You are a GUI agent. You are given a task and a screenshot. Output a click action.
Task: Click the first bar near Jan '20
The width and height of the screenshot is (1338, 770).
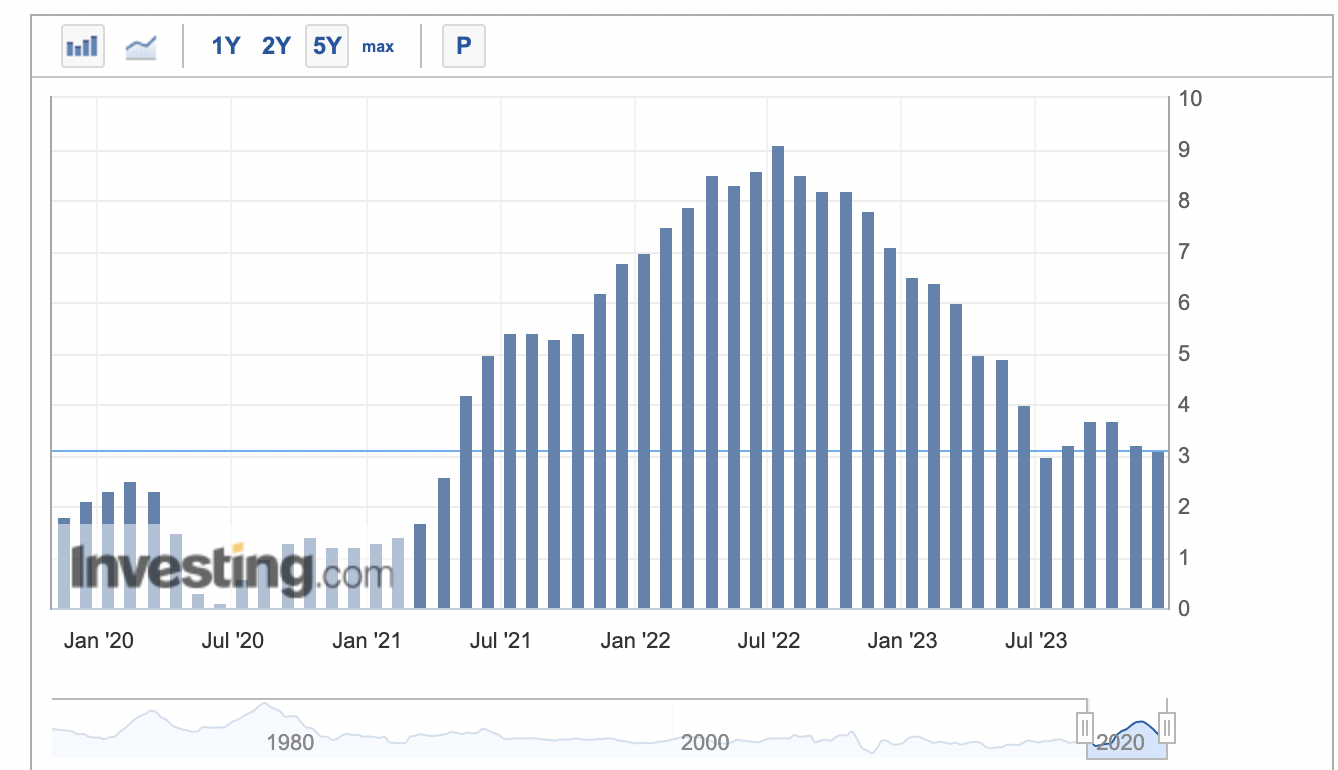[64, 563]
